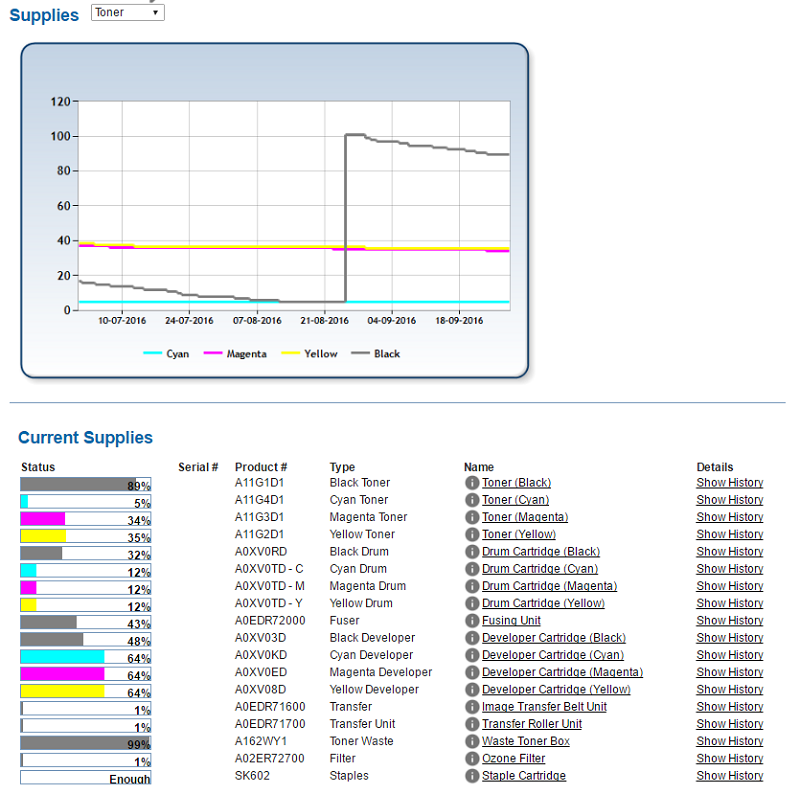The height and width of the screenshot is (794, 800).
Task: Click info icon beside Toner (Magenta)
Action: pyautogui.click(x=472, y=517)
